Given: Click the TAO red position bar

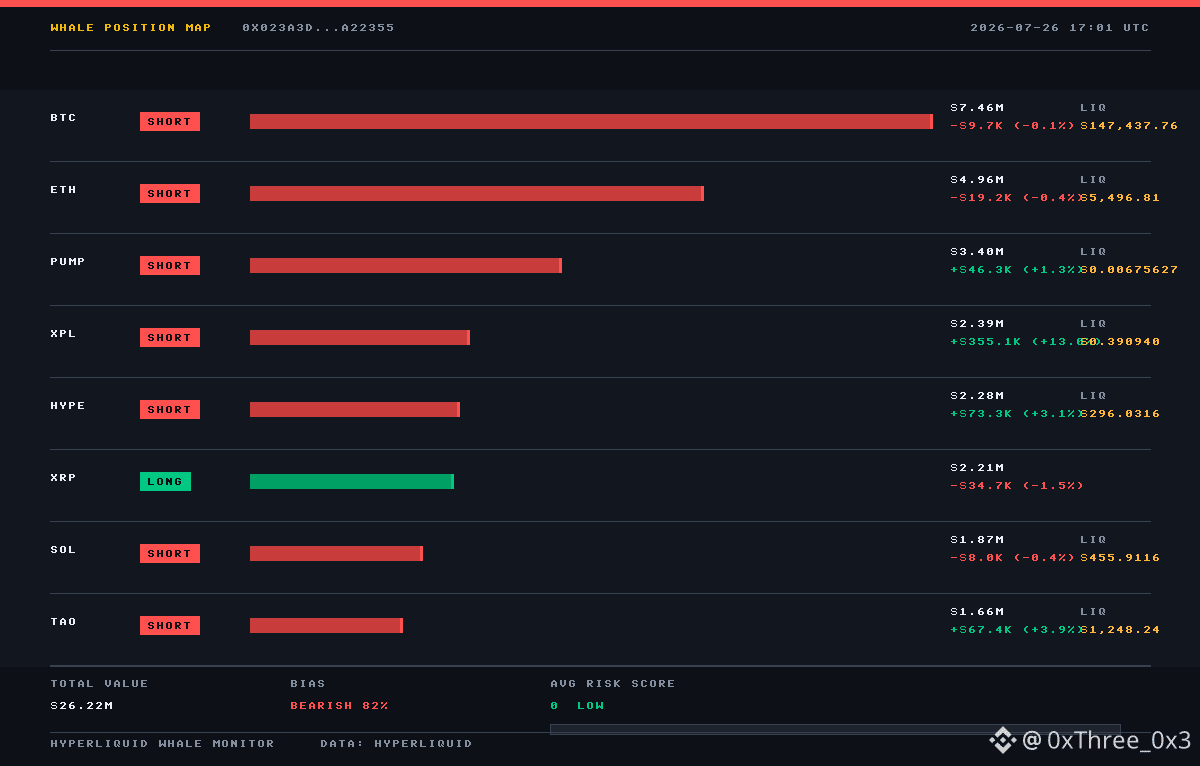Looking at the screenshot, I should pos(326,626).
